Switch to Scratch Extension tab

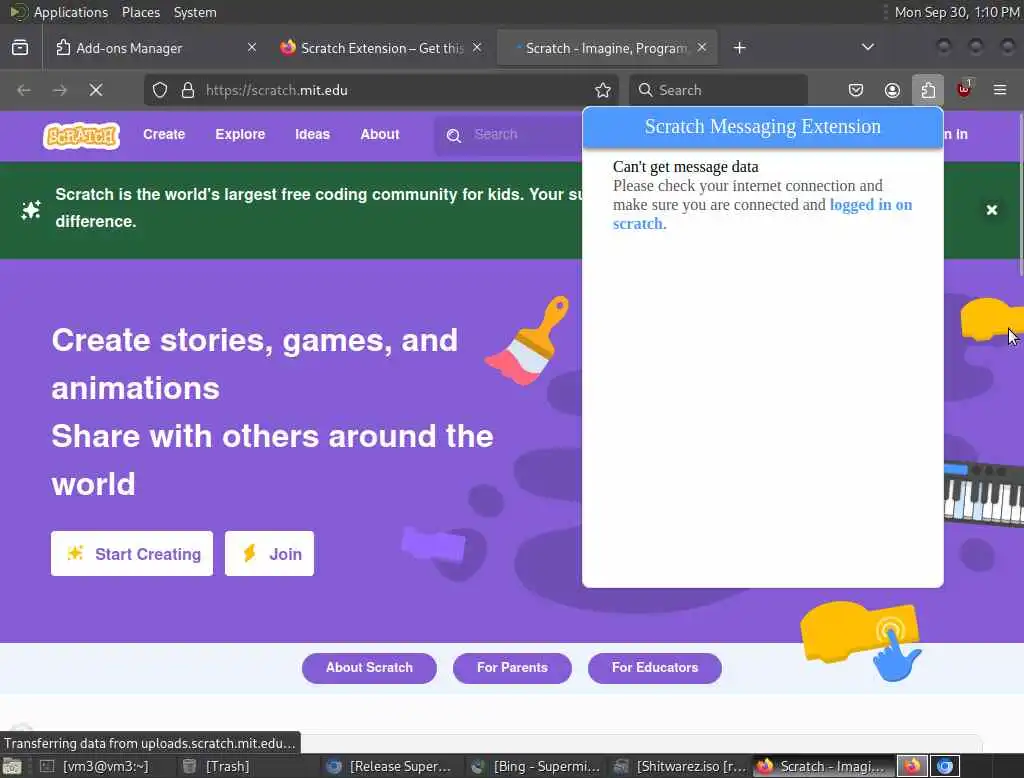point(381,48)
